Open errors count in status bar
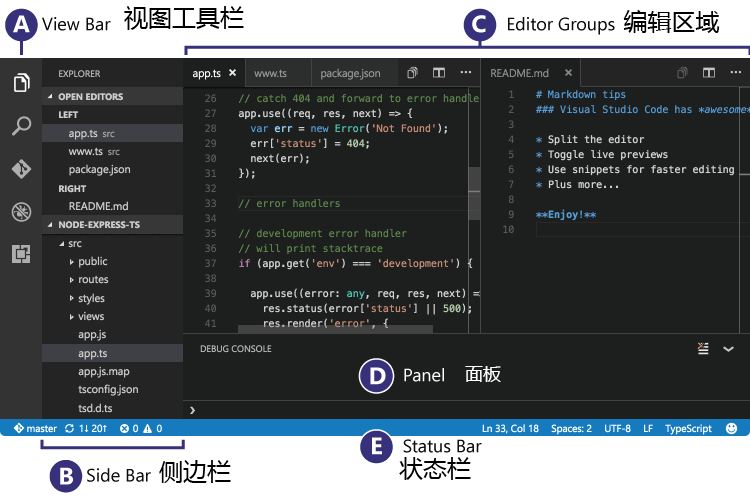The image size is (750, 500). tap(129, 428)
